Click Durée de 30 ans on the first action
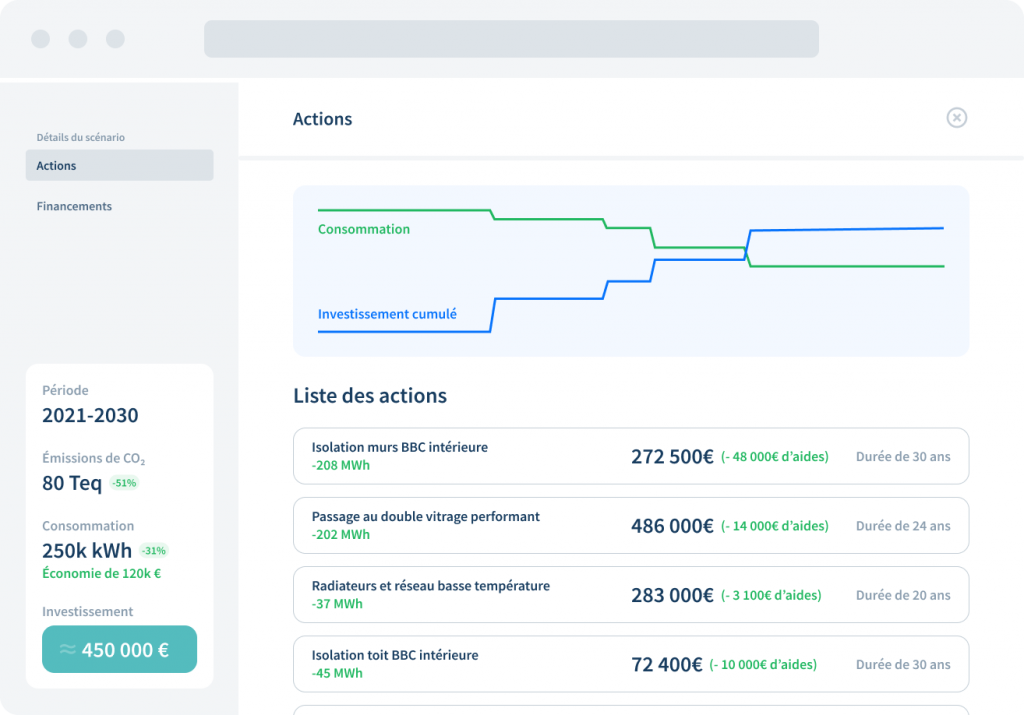Screen dimensions: 1024x715 (x=903, y=455)
